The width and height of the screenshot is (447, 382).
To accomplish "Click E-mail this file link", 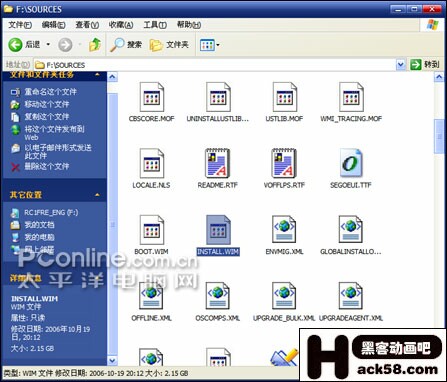I will click(x=51, y=151).
